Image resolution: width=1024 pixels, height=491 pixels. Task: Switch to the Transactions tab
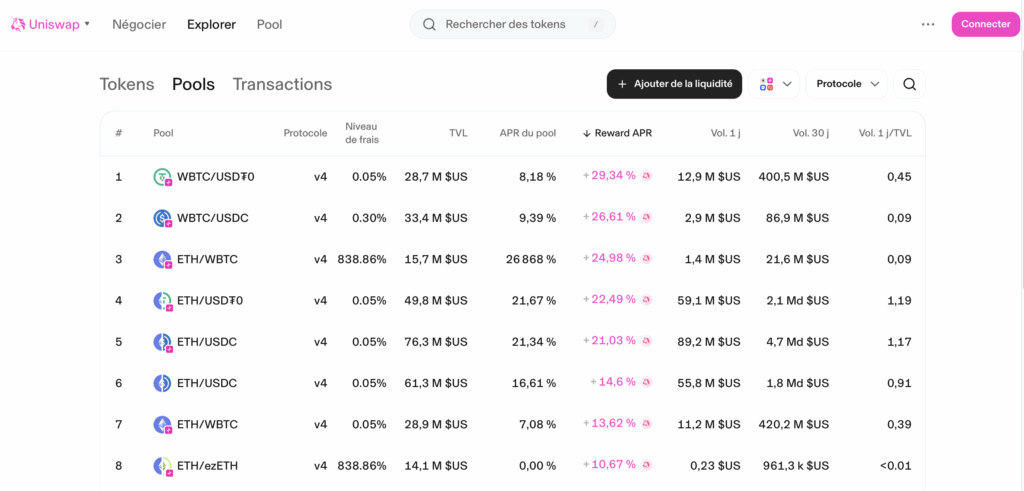coord(282,84)
